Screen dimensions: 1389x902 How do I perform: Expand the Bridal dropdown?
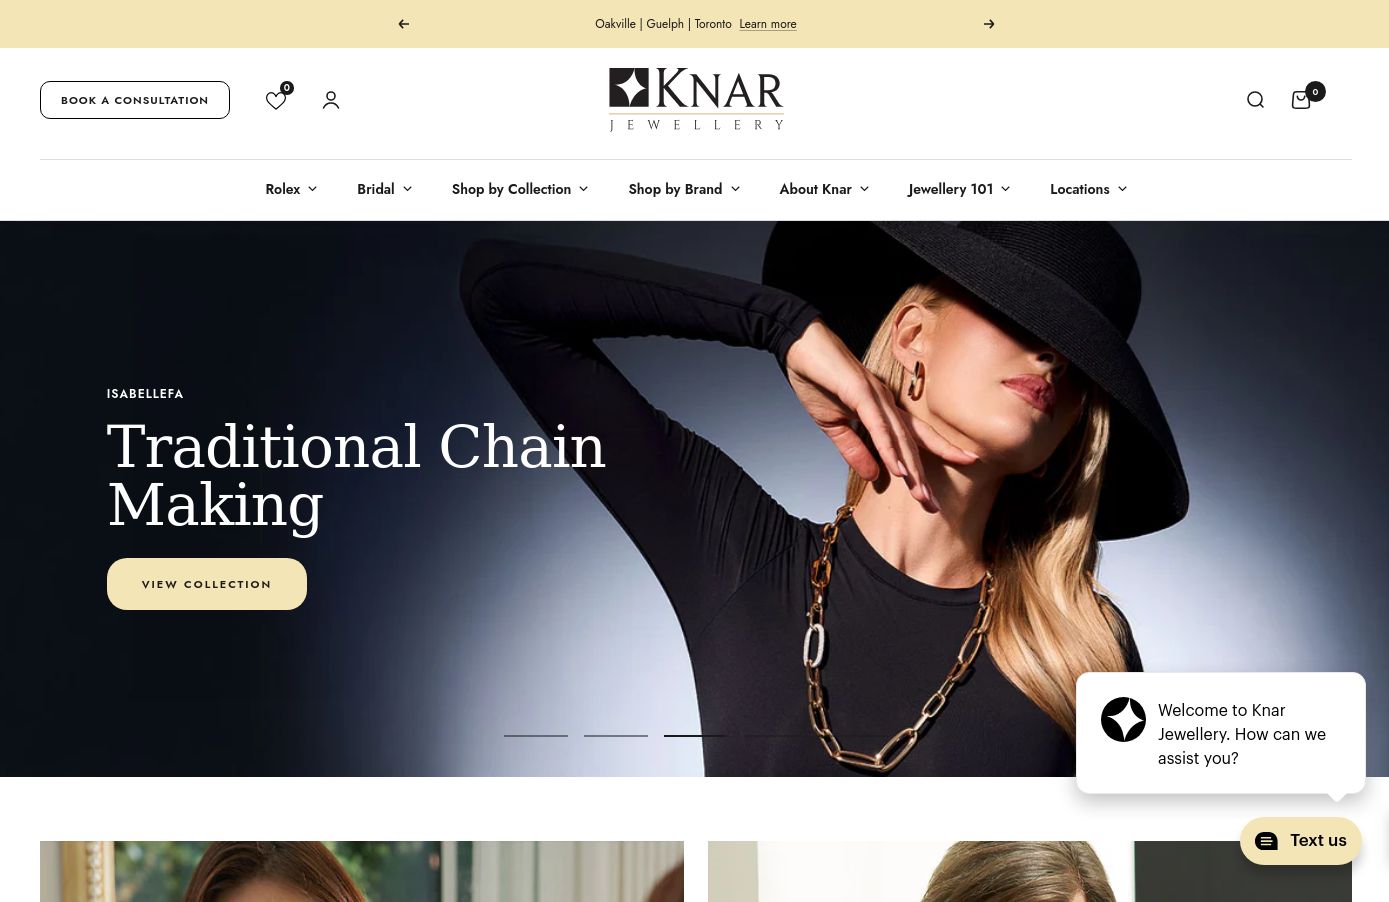tap(385, 189)
